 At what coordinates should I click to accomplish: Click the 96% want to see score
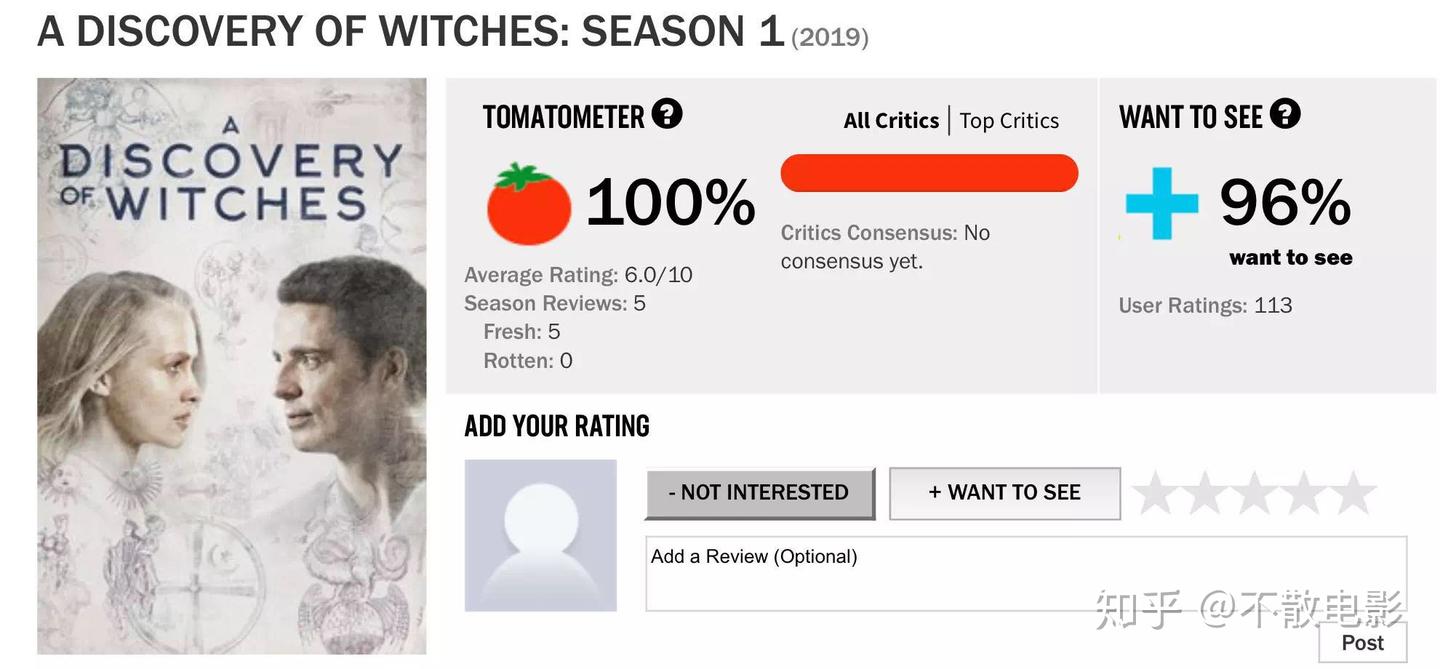(x=1285, y=203)
